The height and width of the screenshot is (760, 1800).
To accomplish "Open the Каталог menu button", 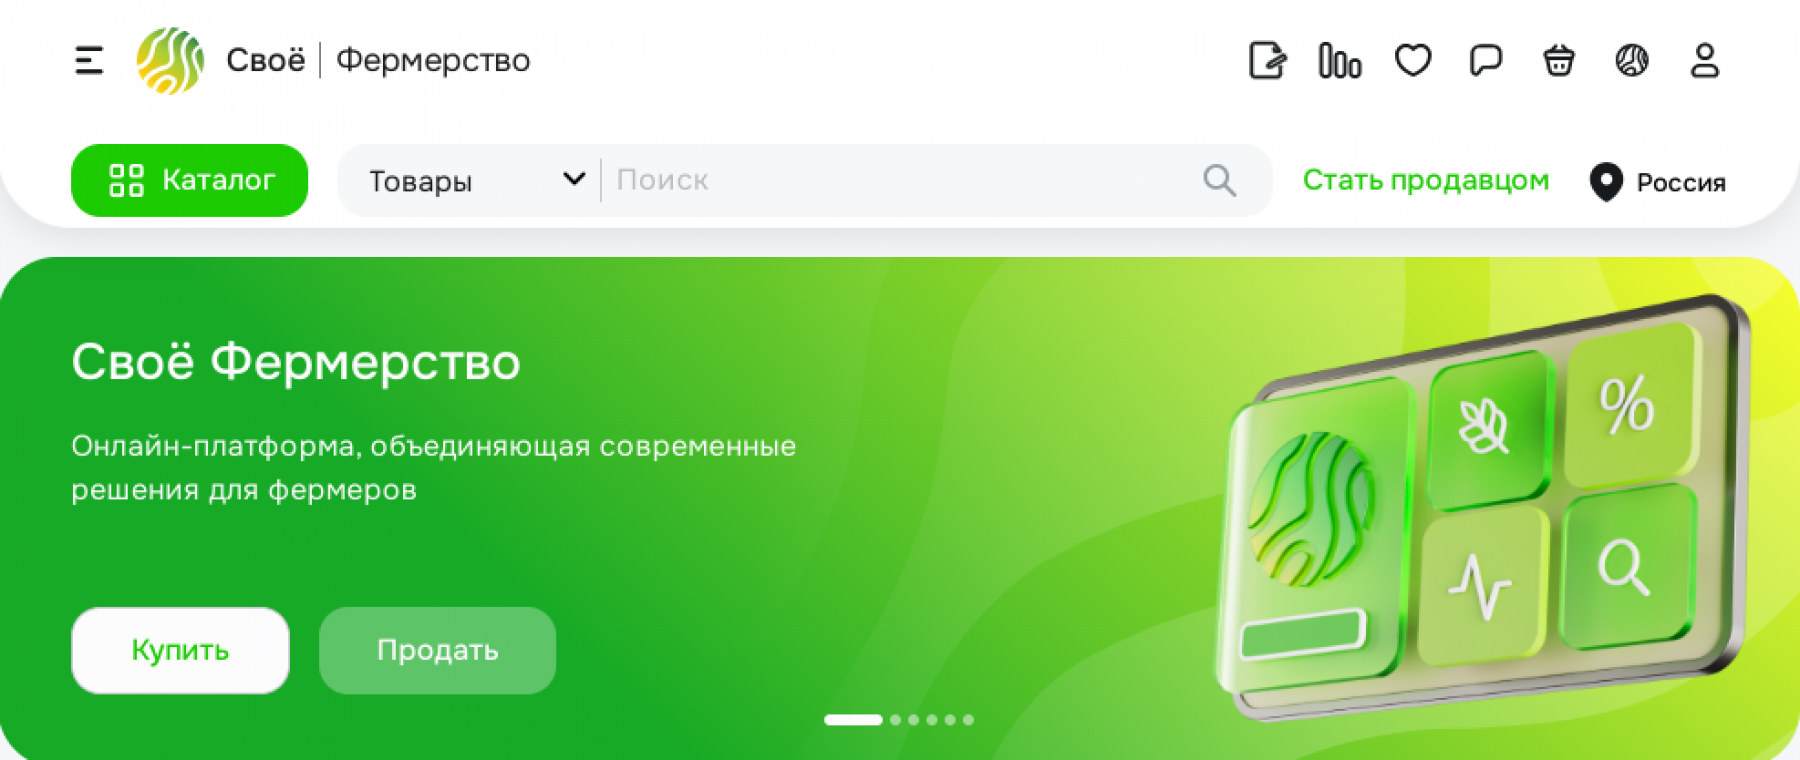I will point(189,180).
